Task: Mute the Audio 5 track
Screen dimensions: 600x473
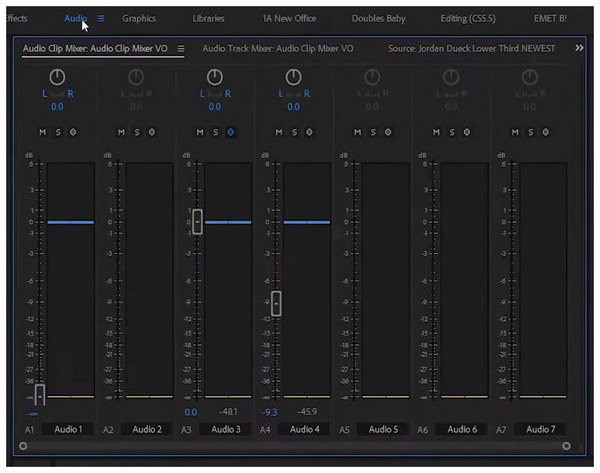Action: [357, 132]
